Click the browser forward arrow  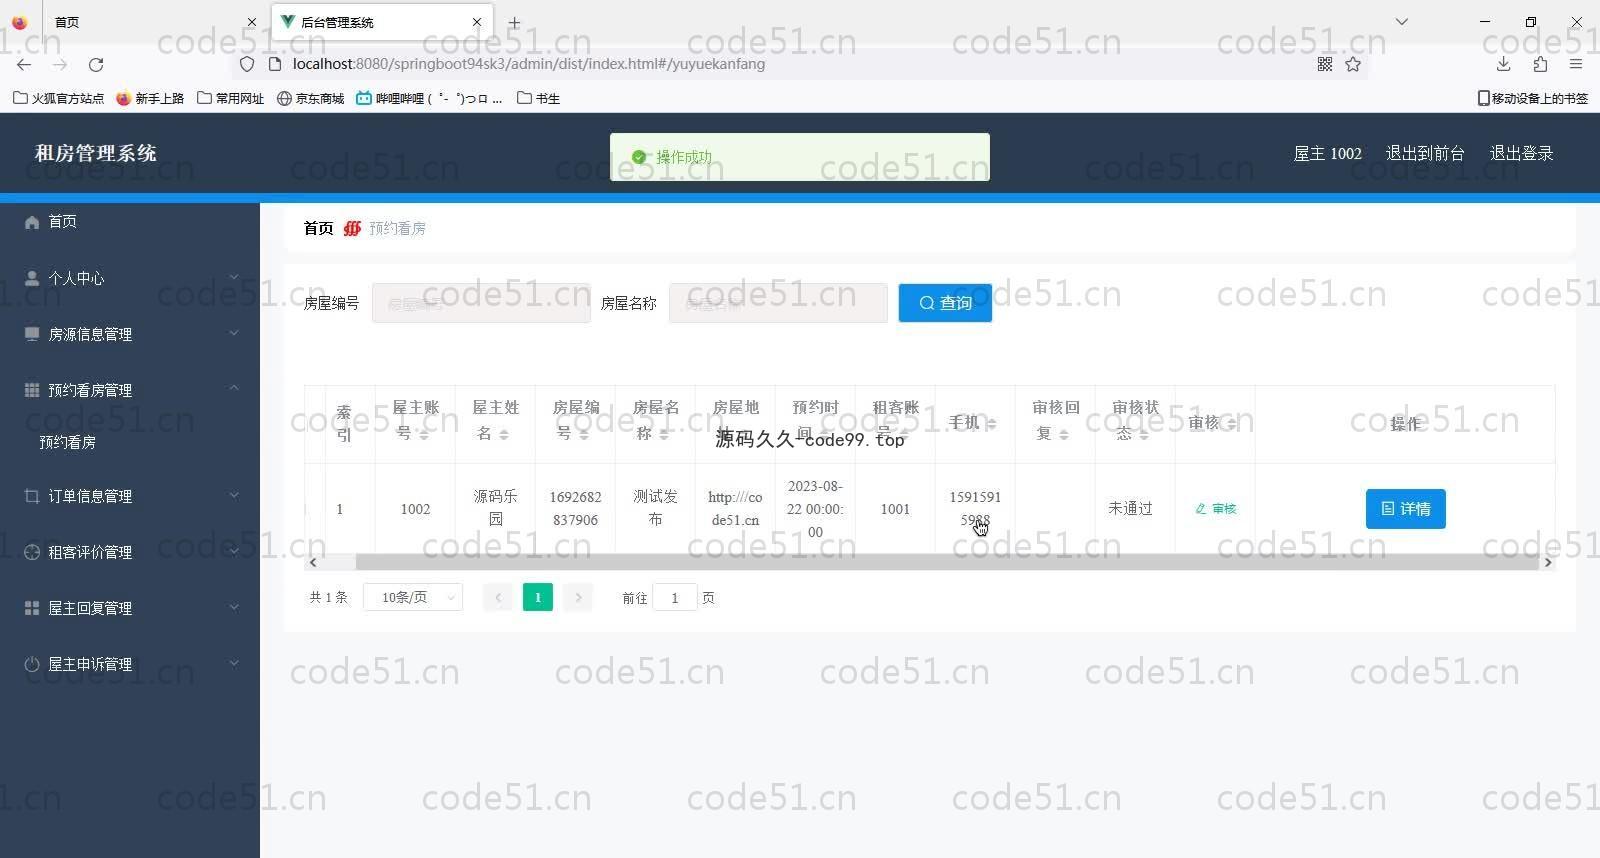60,64
